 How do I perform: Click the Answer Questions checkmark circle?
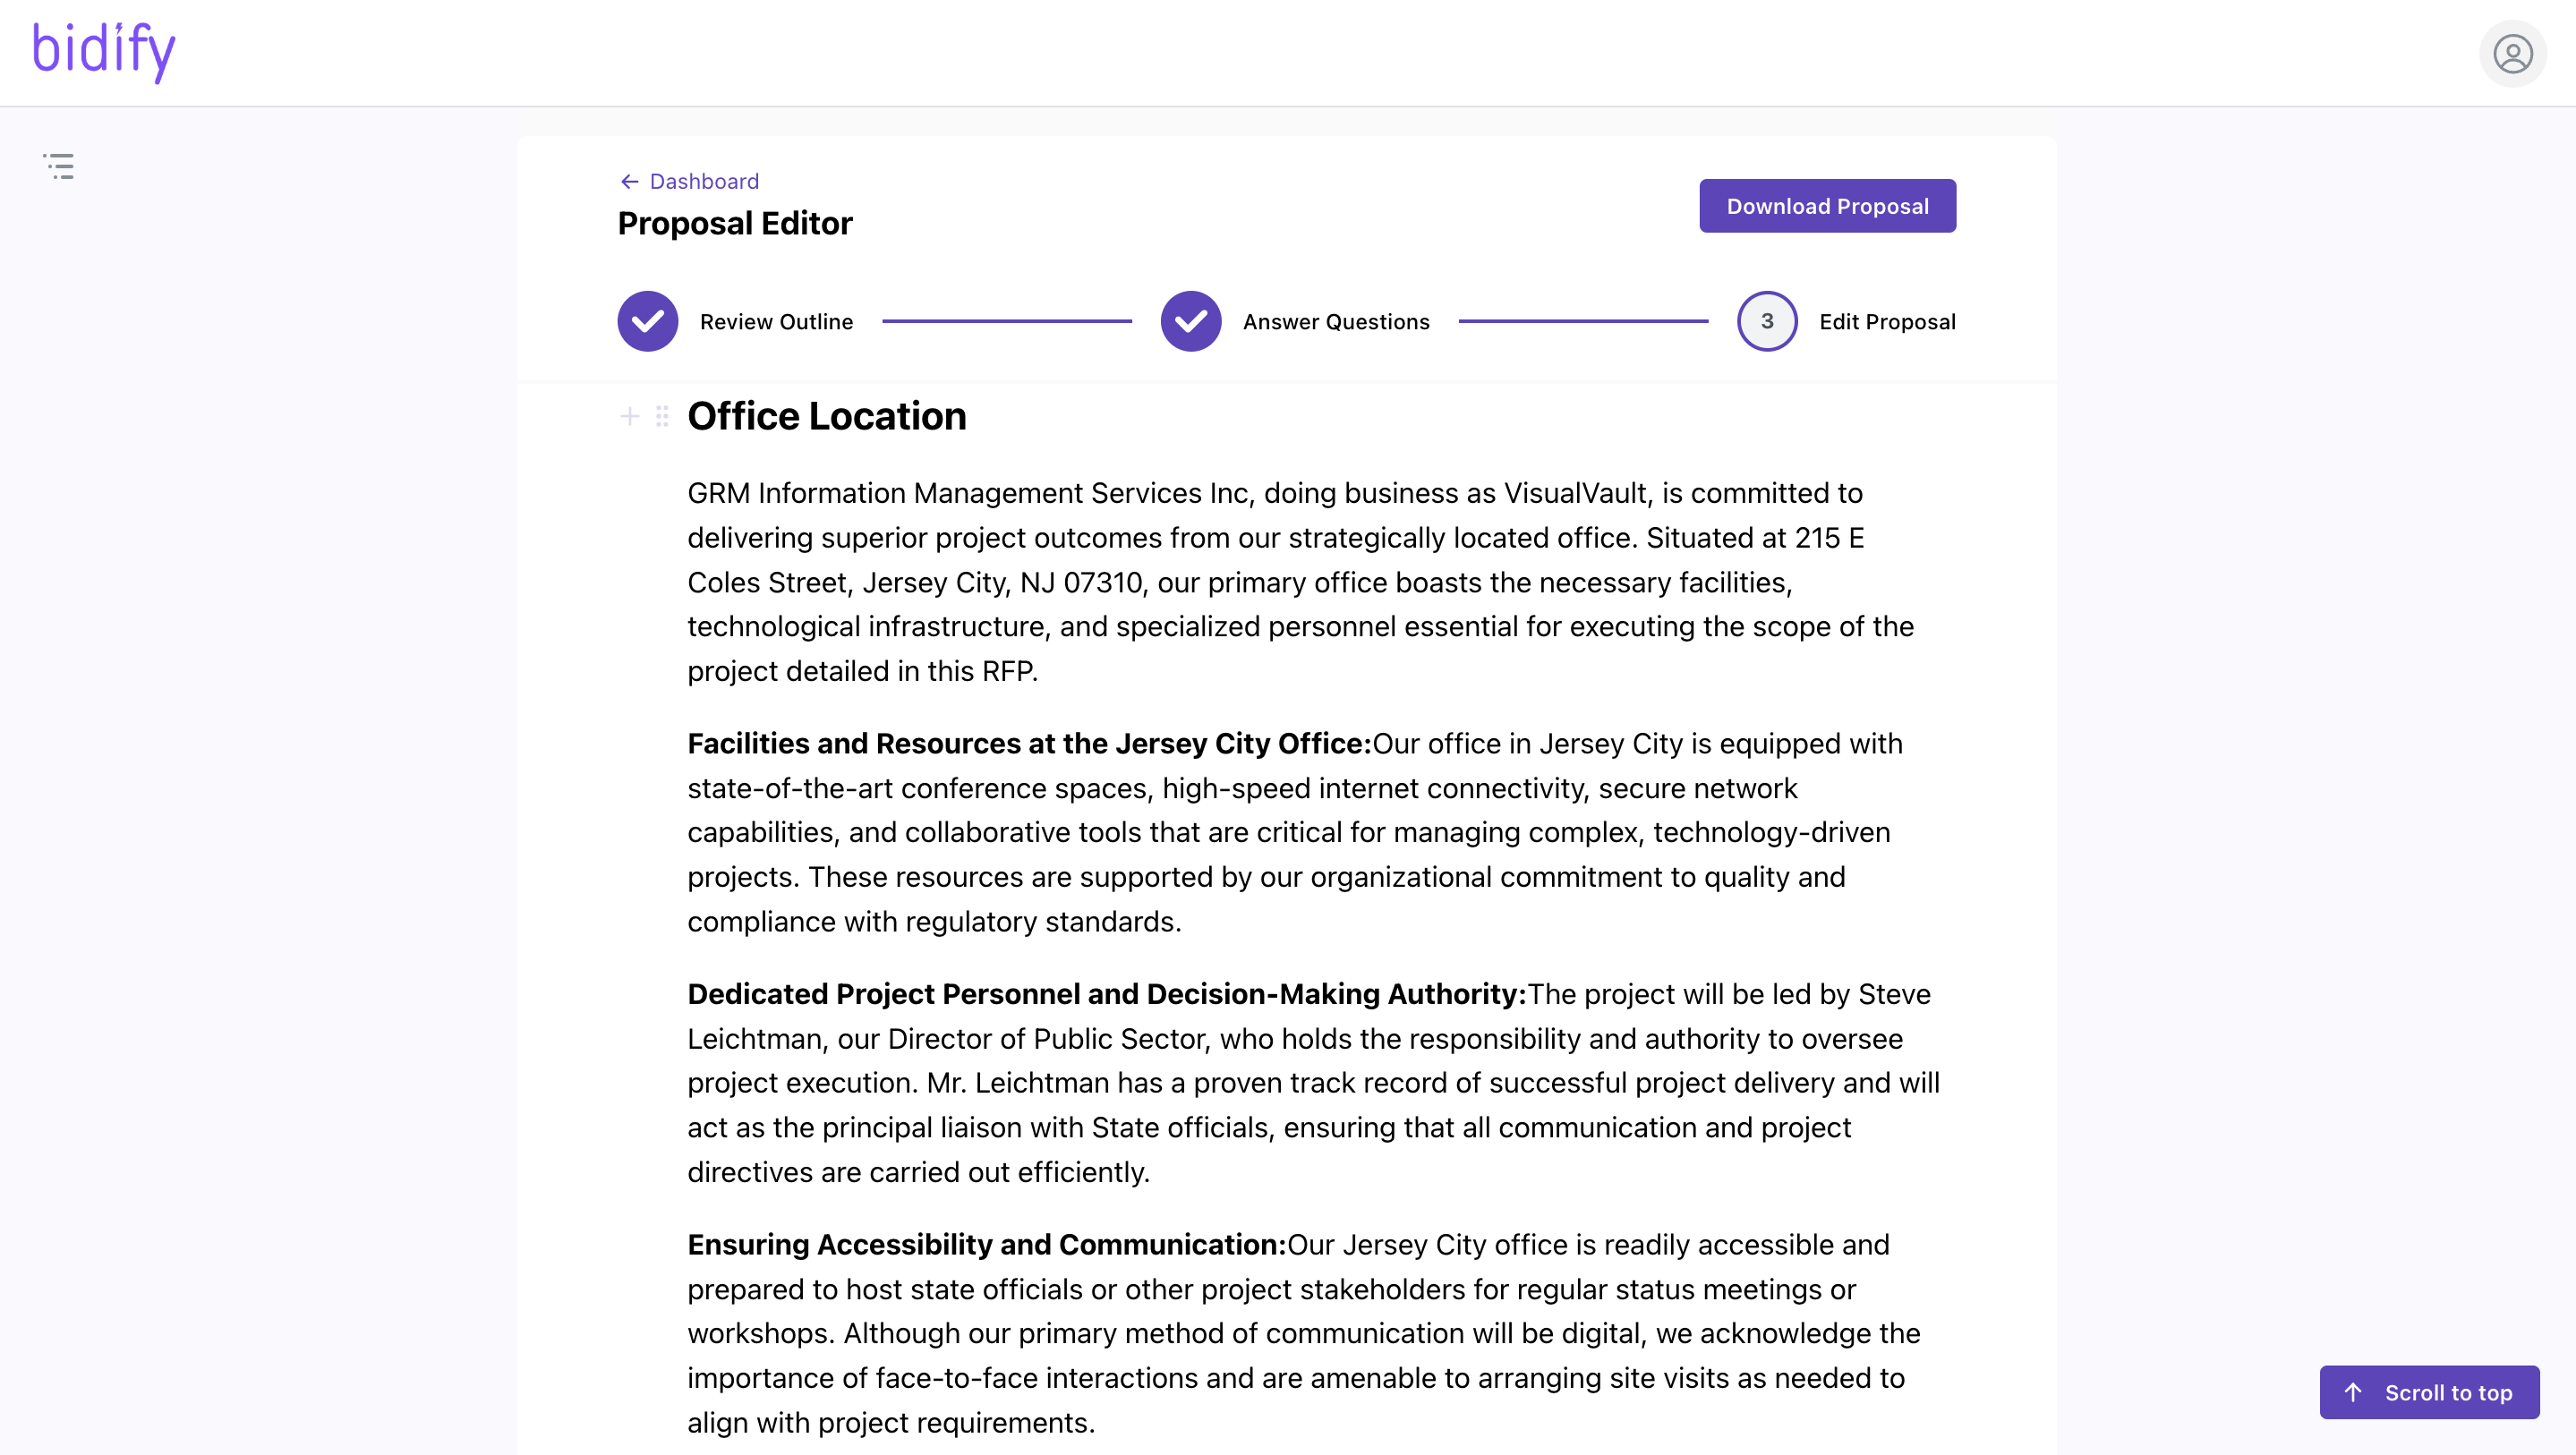1190,321
